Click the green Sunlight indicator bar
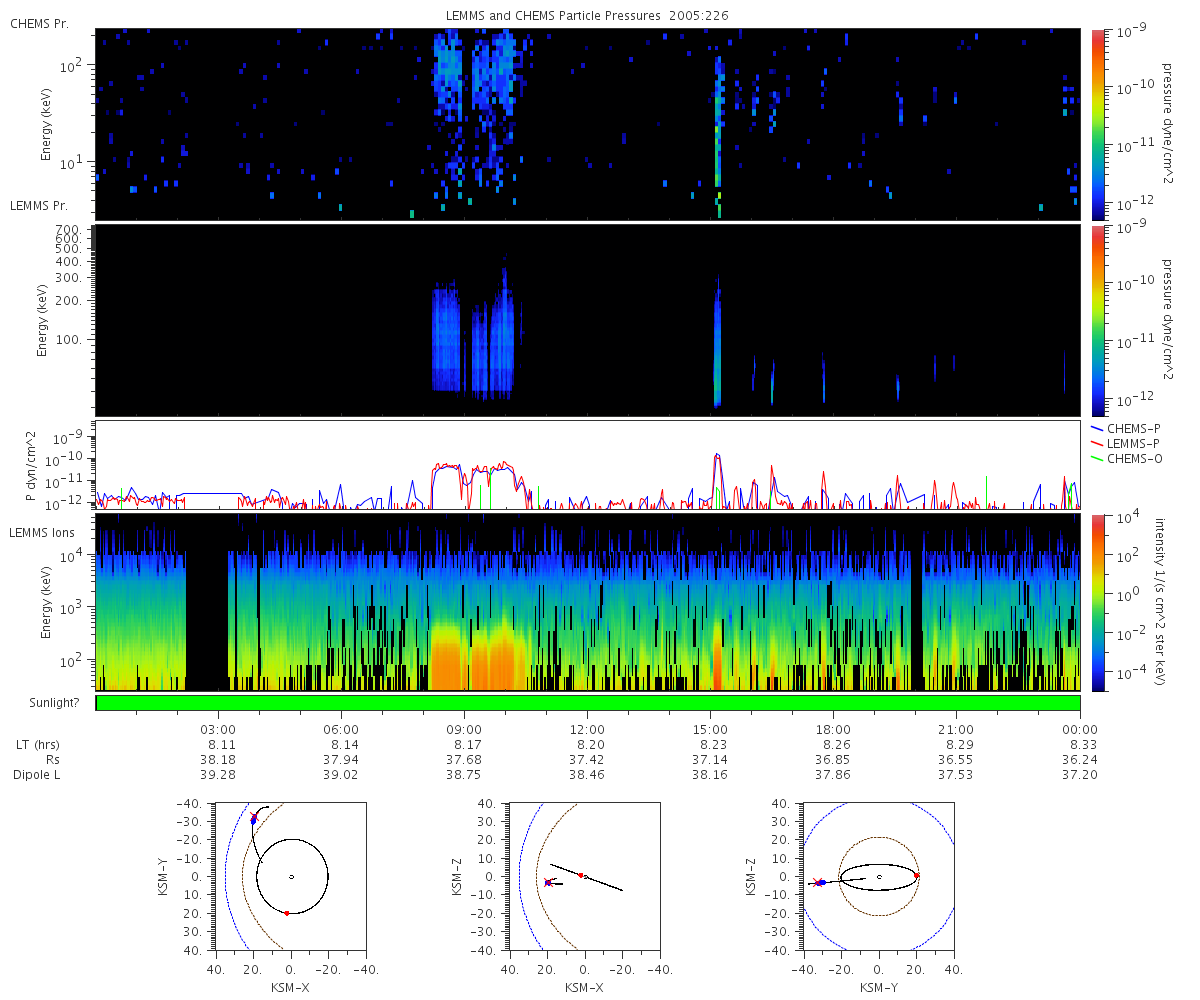1200x1000 pixels. (588, 703)
